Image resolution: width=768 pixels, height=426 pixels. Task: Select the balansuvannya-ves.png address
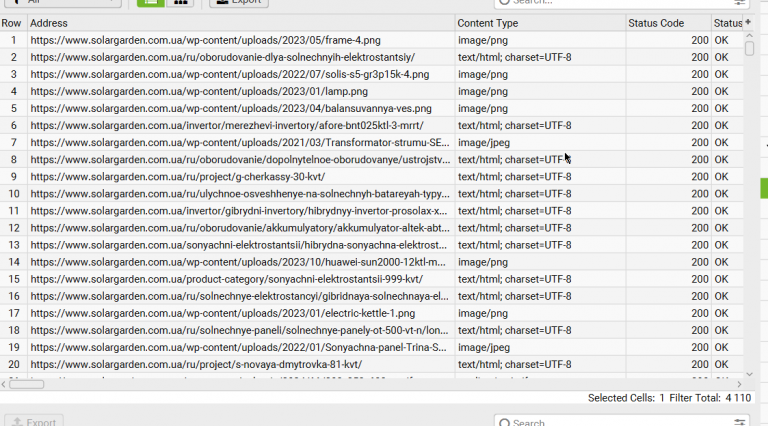[231, 108]
